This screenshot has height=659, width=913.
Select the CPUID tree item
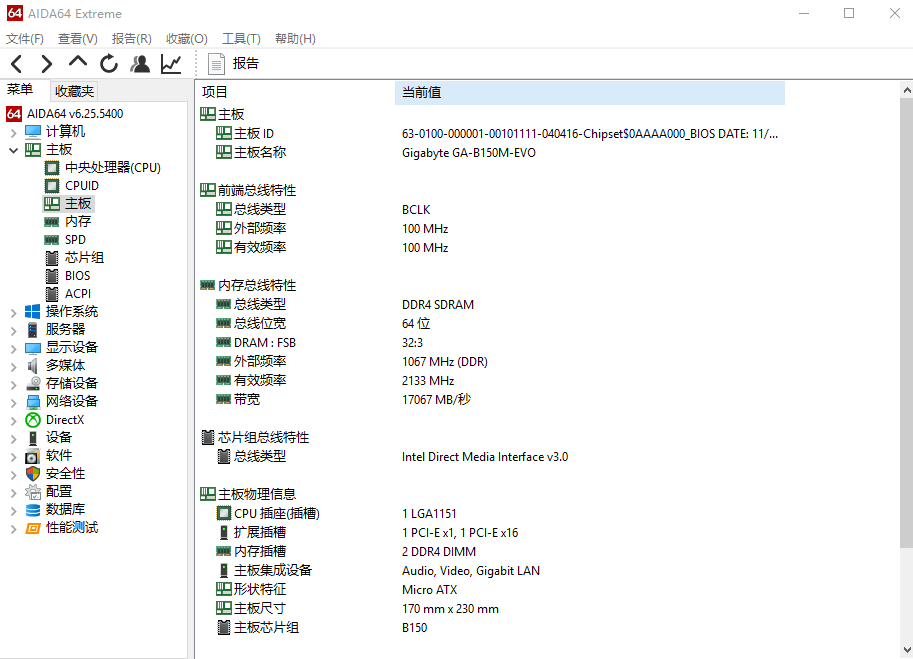click(x=82, y=186)
